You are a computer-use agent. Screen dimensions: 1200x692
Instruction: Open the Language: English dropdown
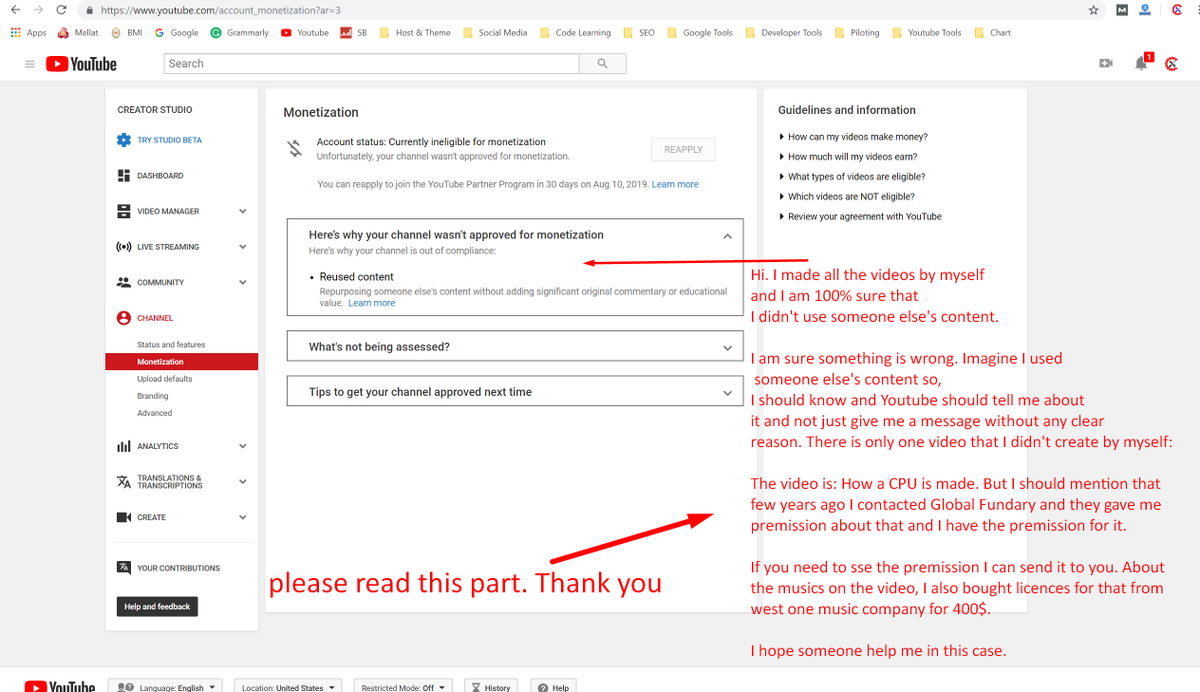click(167, 687)
